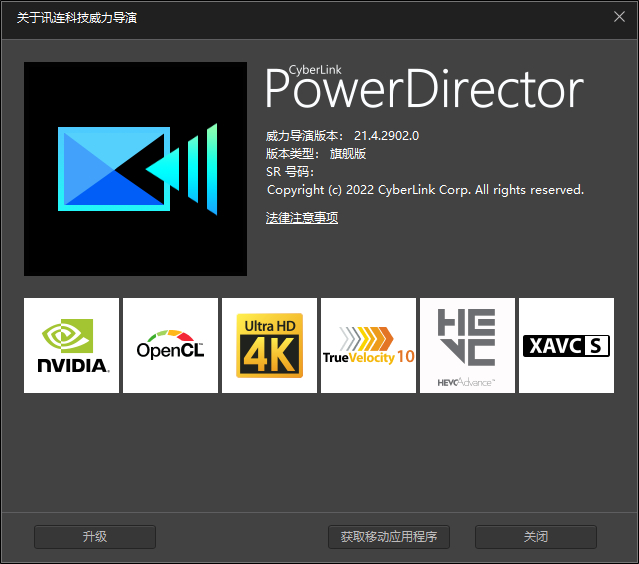Click the 关闭 button to dismiss dialog
The height and width of the screenshot is (564, 639).
point(536,537)
